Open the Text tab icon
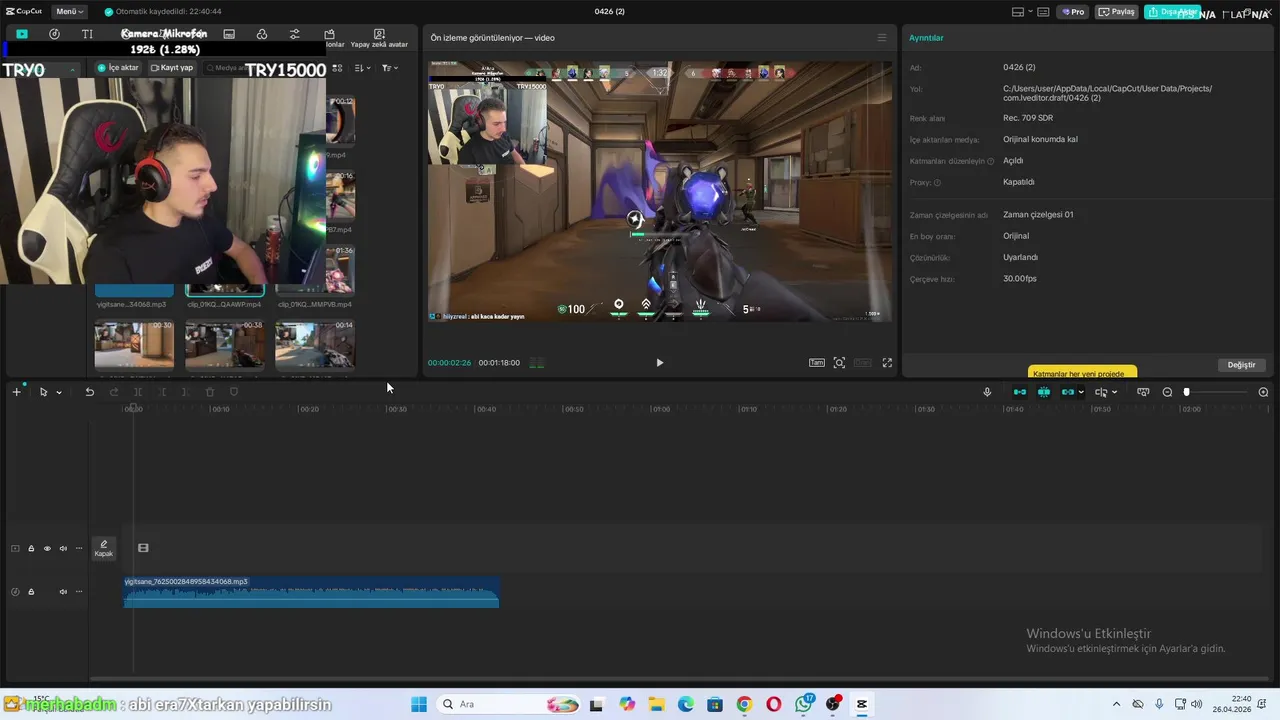The image size is (1280, 720). click(x=87, y=34)
